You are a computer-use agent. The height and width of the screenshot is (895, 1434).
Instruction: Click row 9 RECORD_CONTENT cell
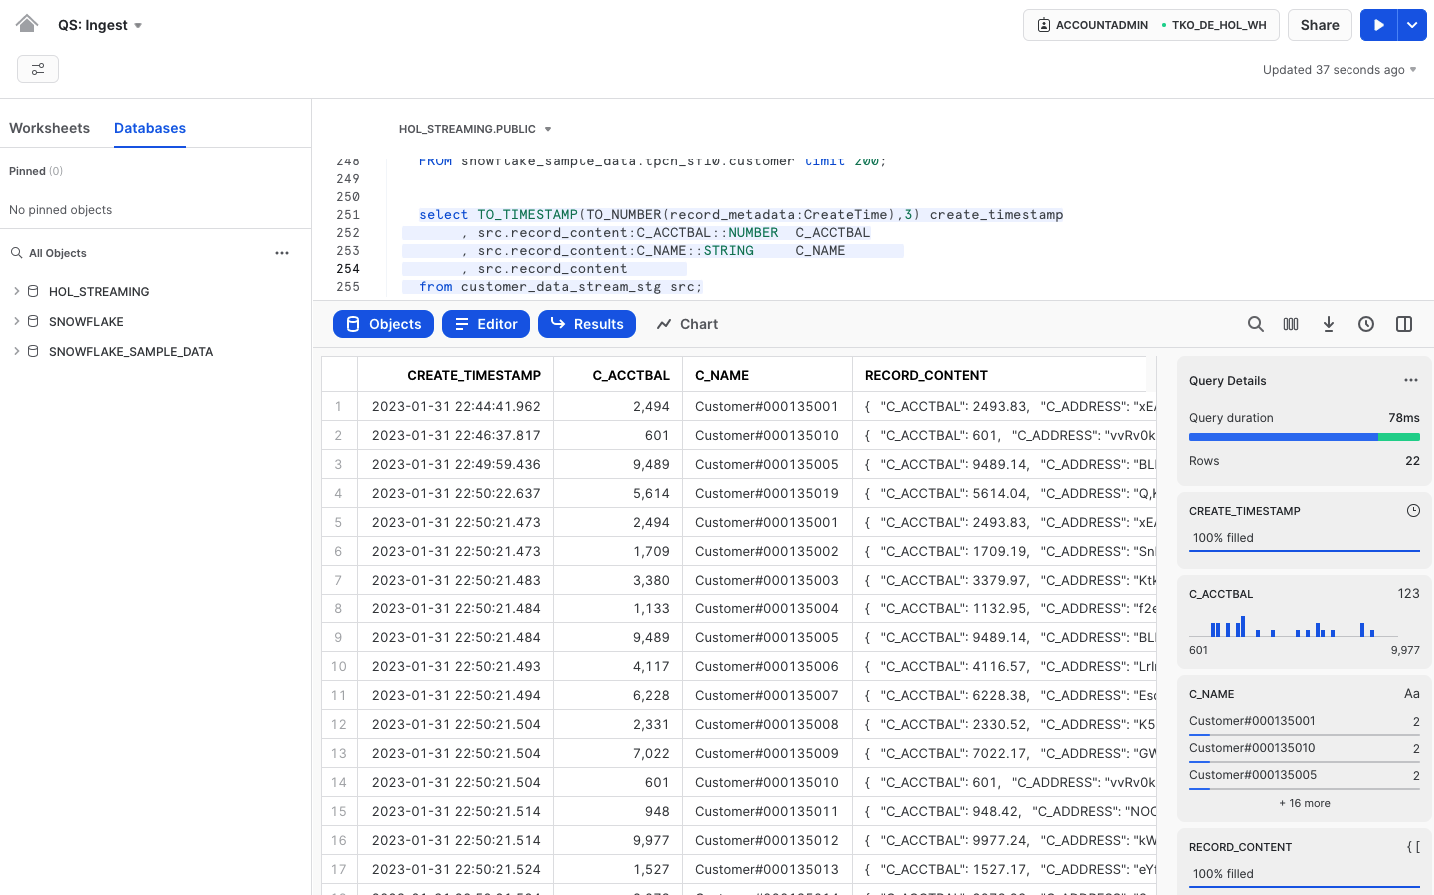click(1004, 637)
